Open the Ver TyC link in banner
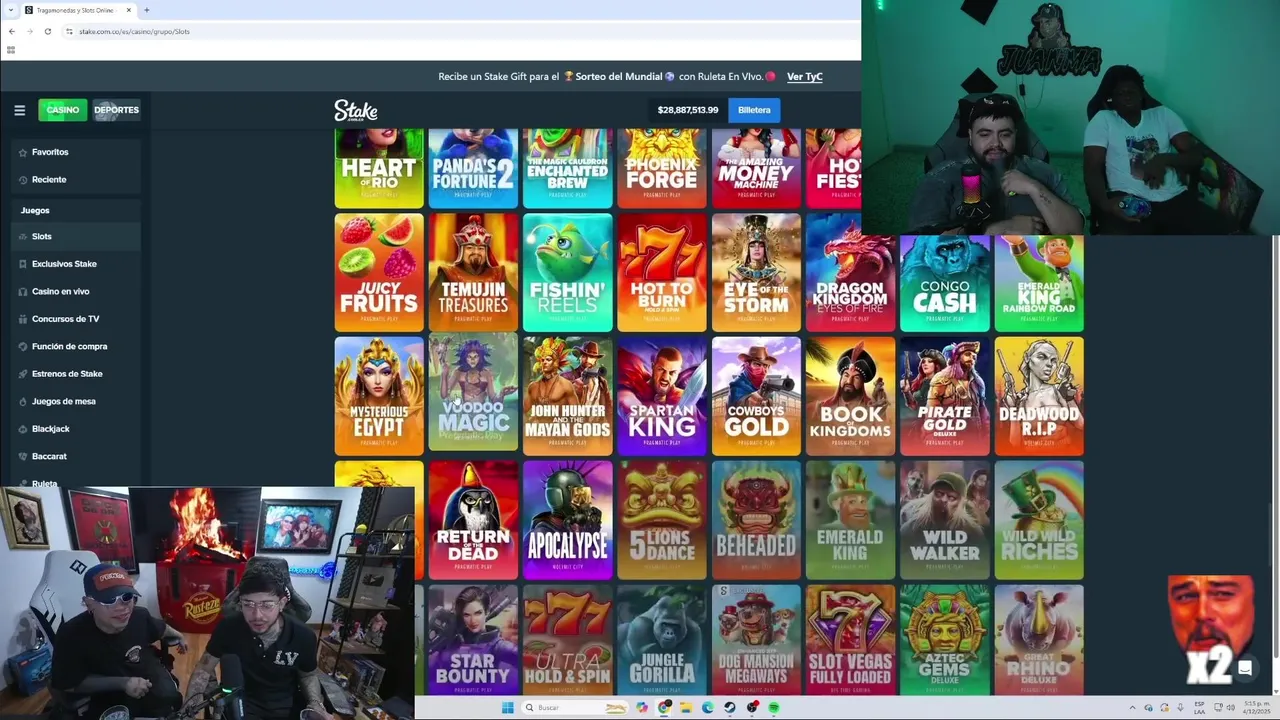 click(x=805, y=76)
